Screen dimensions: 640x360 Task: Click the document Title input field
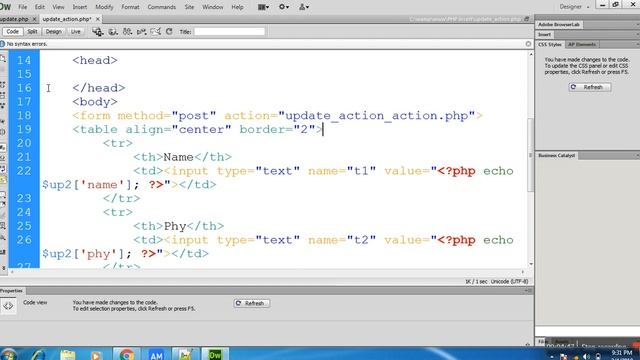click(229, 31)
